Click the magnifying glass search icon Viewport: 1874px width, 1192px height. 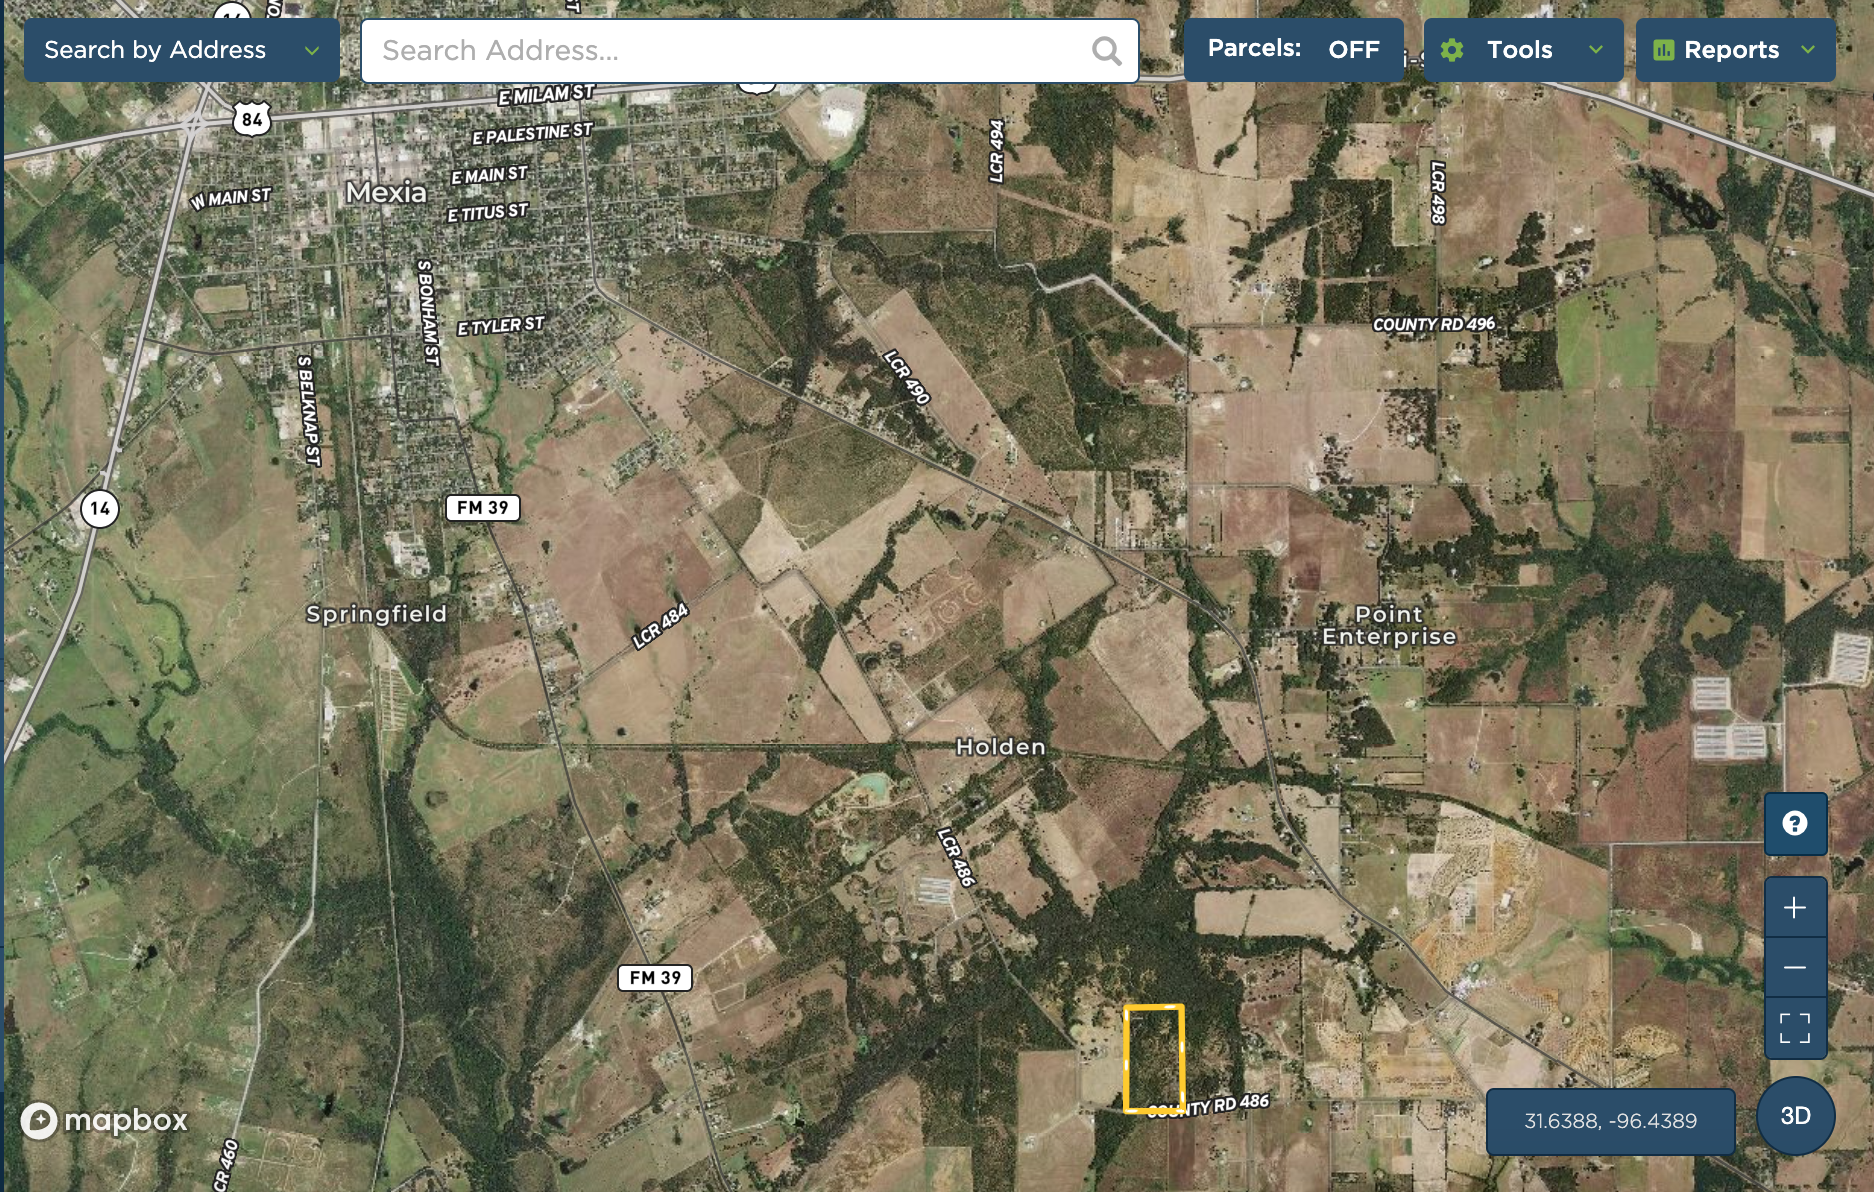pyautogui.click(x=1106, y=51)
